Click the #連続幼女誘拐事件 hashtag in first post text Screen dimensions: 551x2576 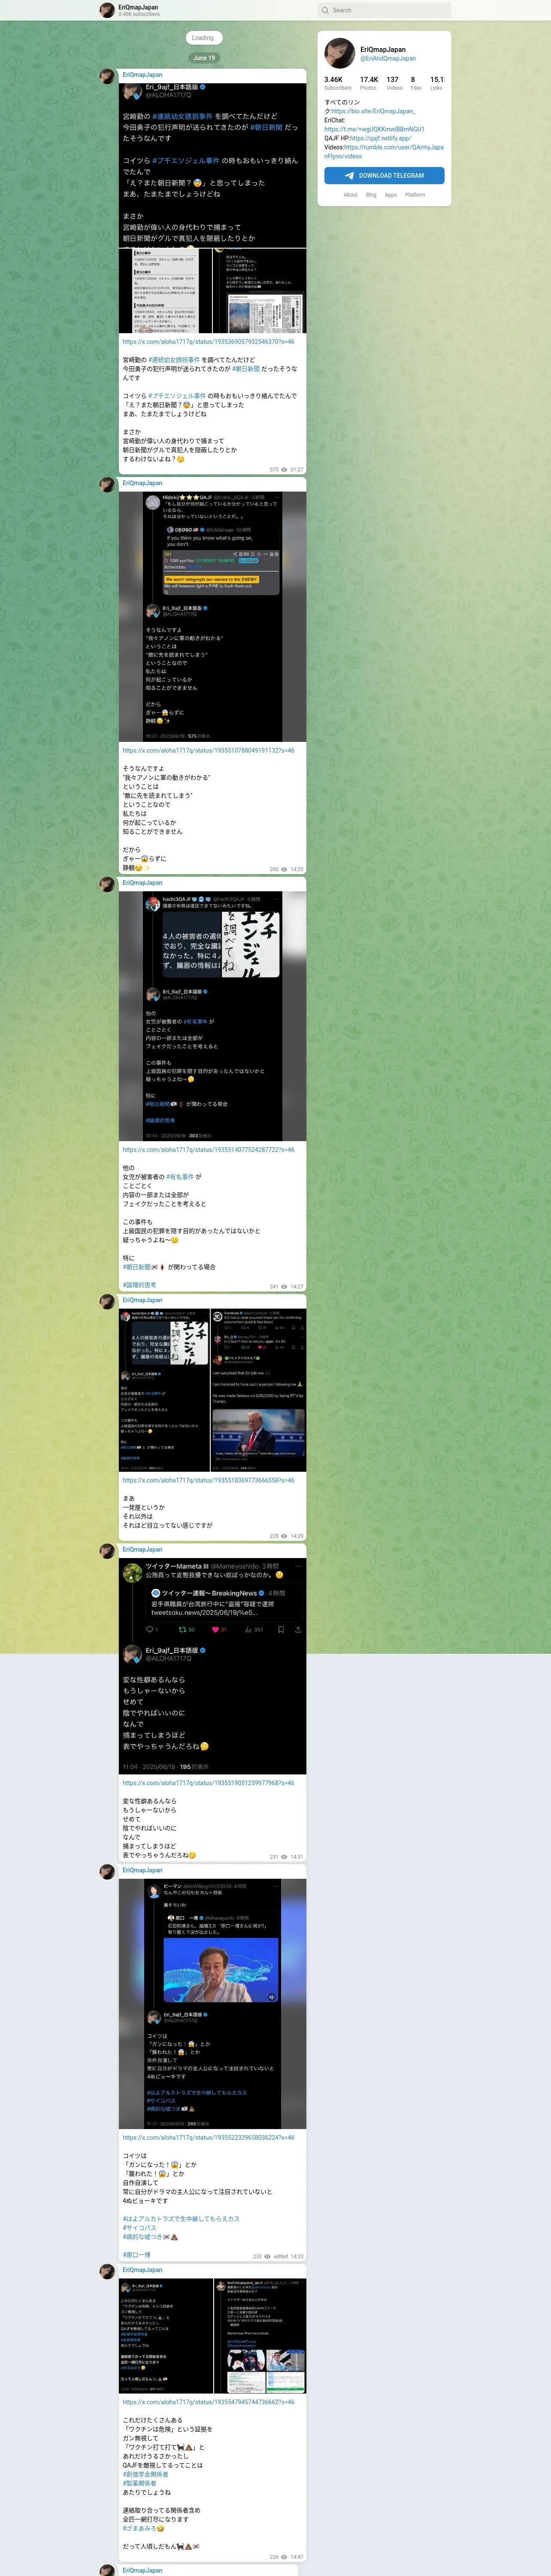coord(174,360)
